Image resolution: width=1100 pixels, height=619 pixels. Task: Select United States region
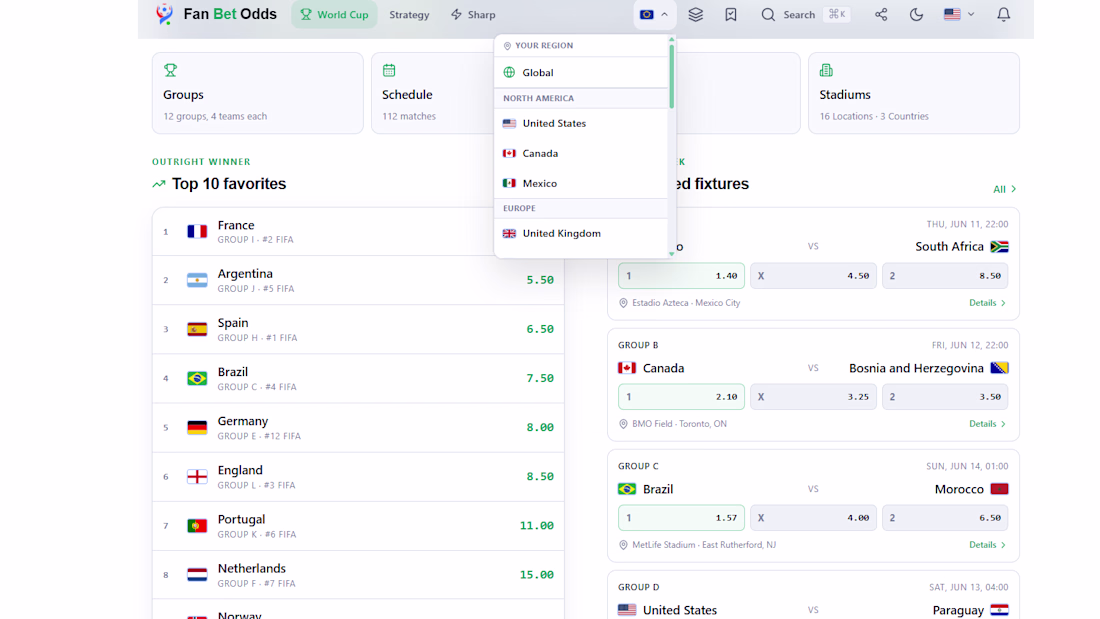pyautogui.click(x=582, y=123)
